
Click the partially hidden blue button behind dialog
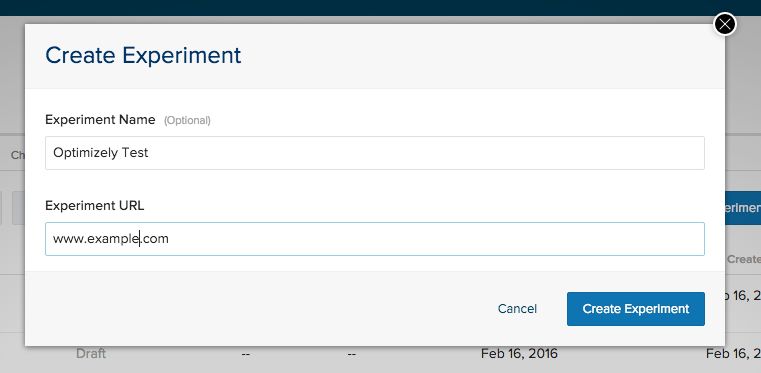[743, 208]
